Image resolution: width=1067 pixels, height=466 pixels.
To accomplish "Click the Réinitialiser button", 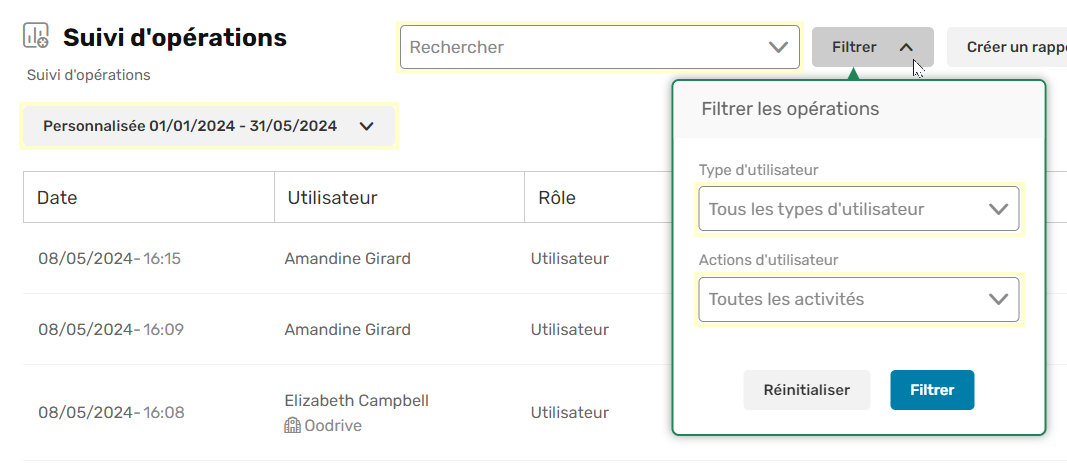I will 806,390.
